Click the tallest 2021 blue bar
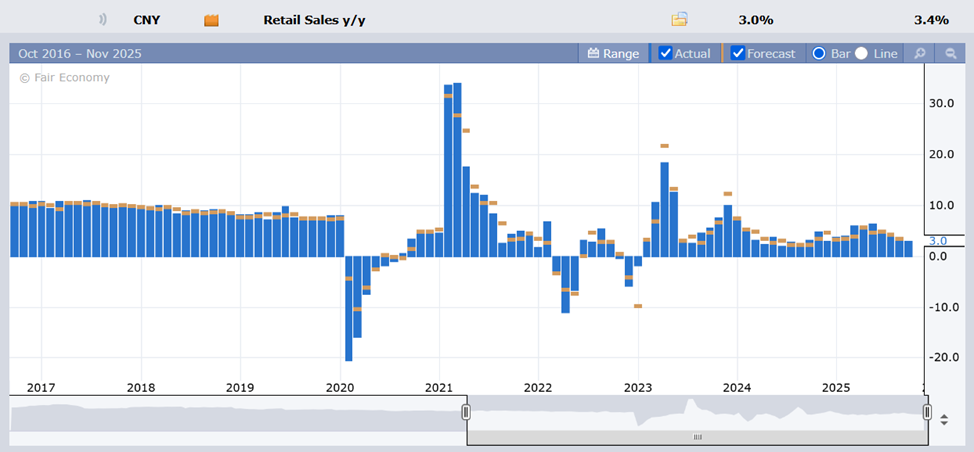This screenshot has width=974, height=452. 457,170
